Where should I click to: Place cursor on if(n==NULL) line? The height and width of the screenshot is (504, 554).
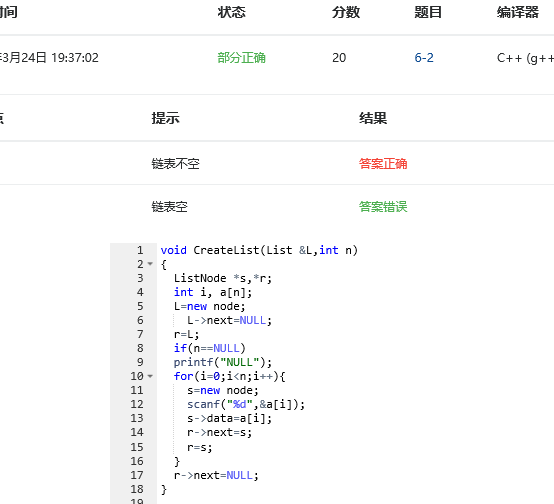pyautogui.click(x=210, y=348)
